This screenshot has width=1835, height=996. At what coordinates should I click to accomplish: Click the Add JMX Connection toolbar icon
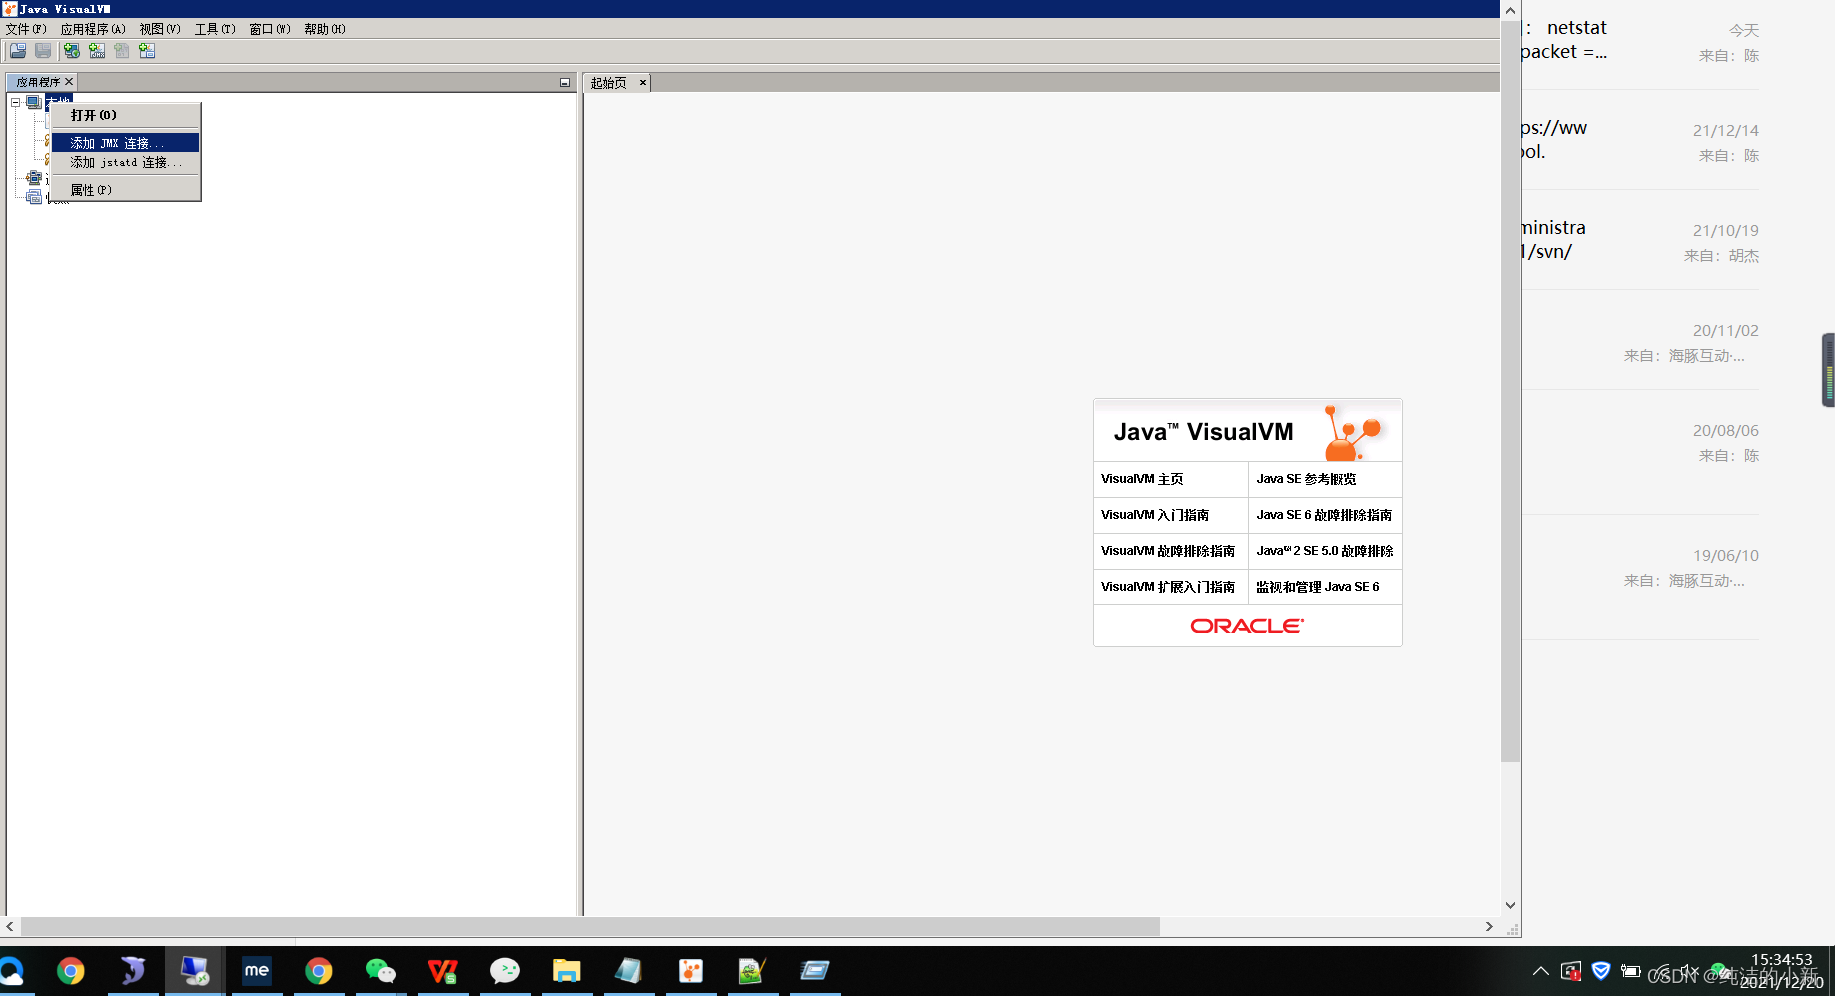(x=97, y=51)
